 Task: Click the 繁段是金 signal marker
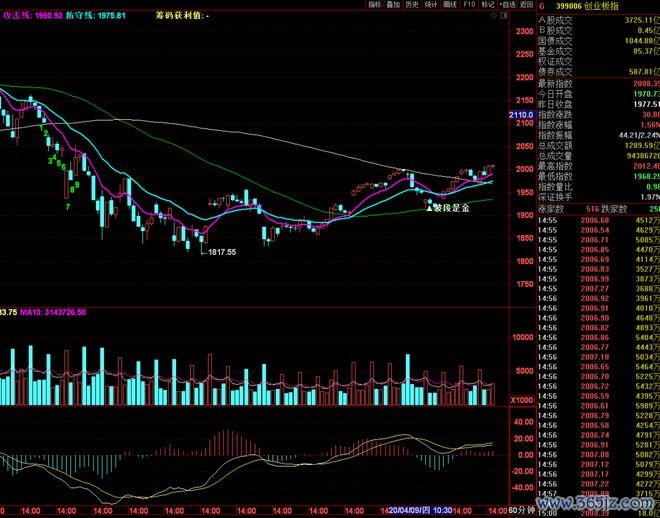point(448,208)
